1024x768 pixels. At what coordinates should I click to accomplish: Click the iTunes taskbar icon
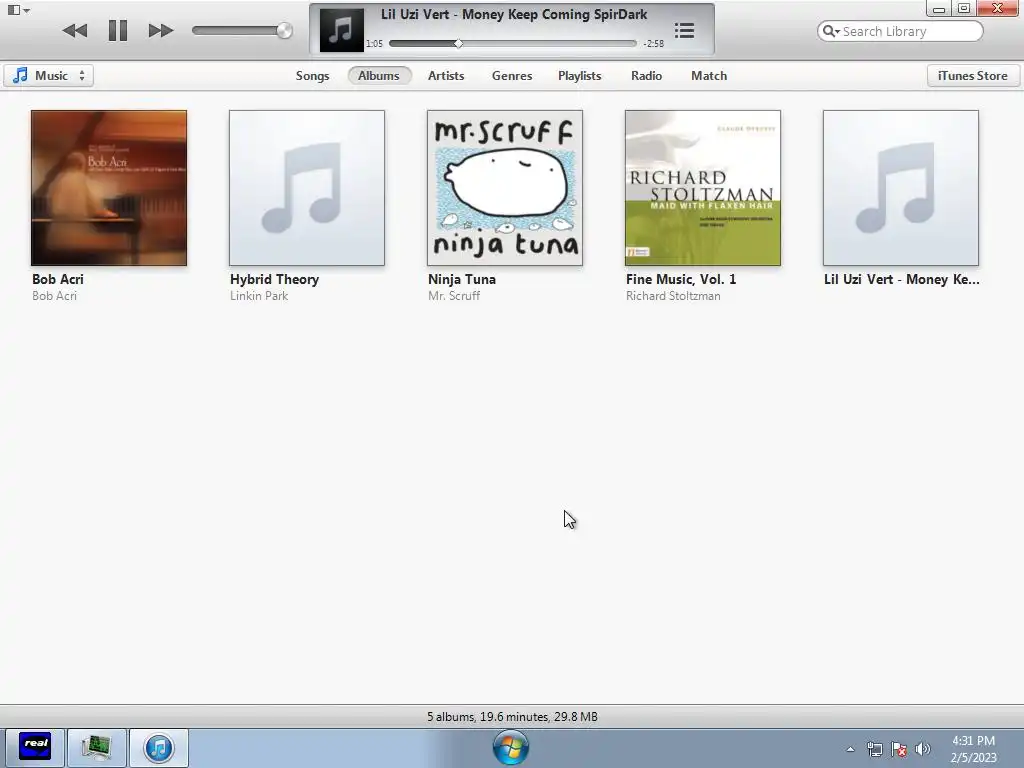coord(159,747)
